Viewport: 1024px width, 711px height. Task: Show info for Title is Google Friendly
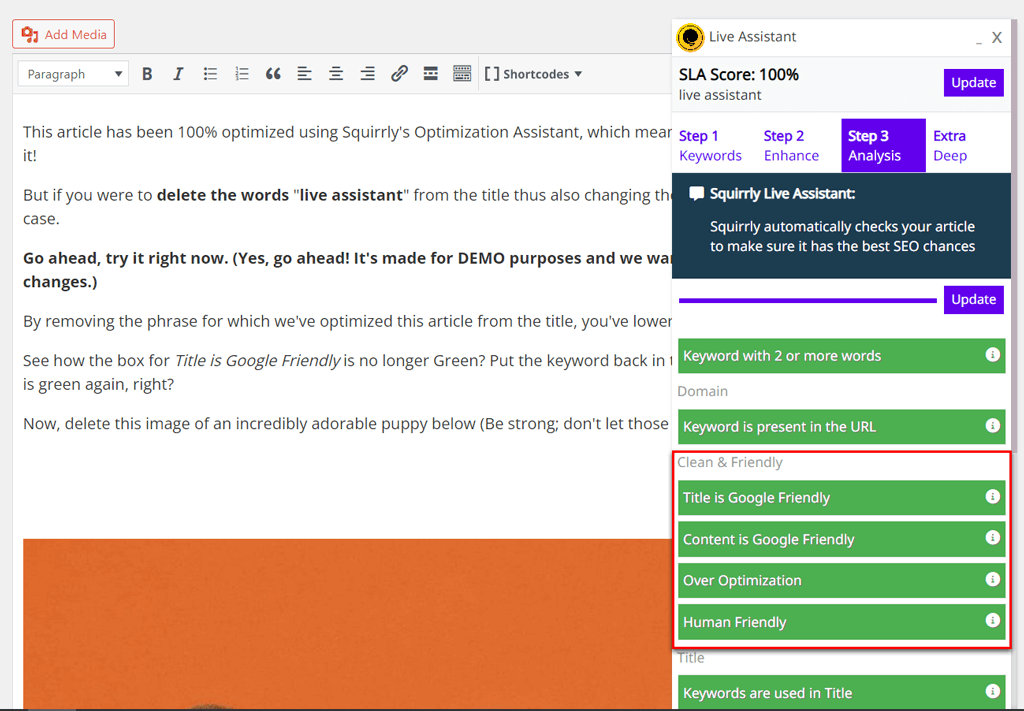point(993,497)
